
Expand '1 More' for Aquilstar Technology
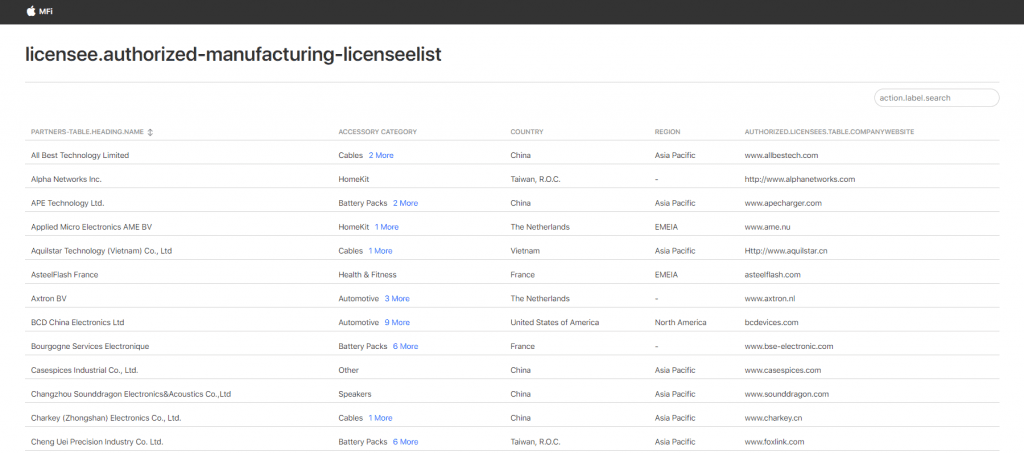coord(380,251)
